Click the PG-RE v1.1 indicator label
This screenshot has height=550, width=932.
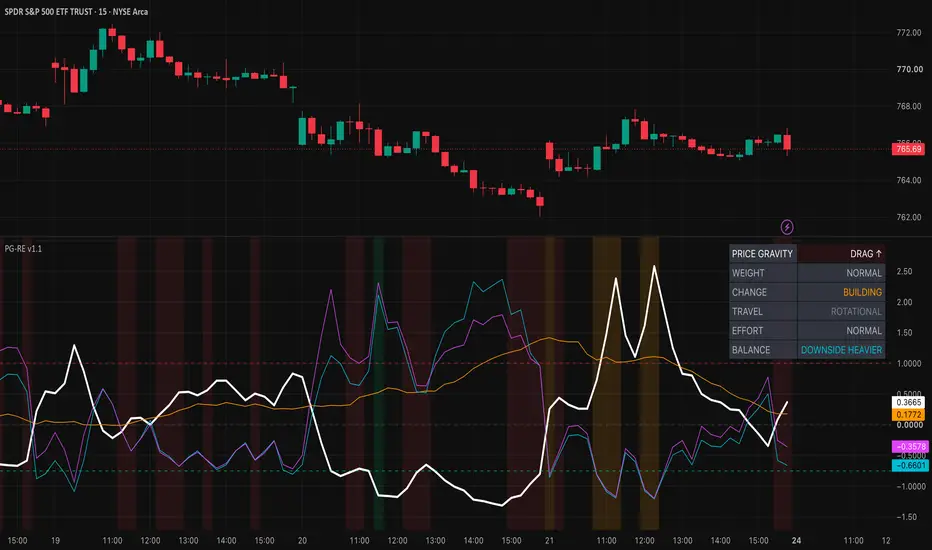(23, 249)
